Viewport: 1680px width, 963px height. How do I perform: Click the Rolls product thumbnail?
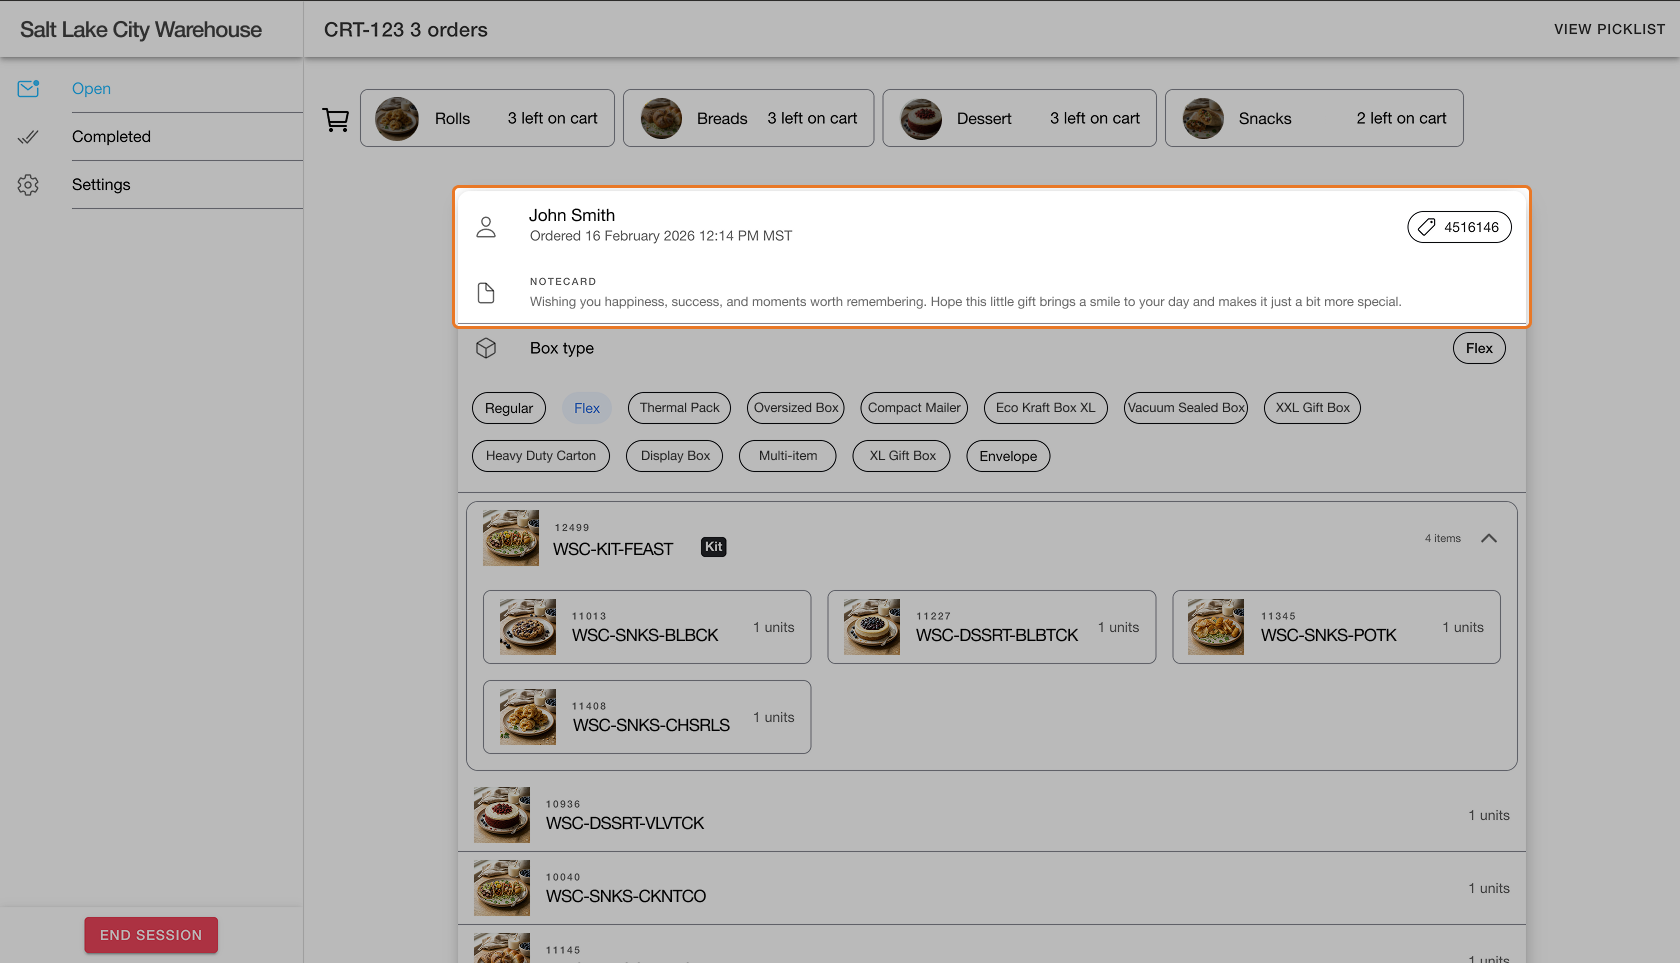[397, 119]
